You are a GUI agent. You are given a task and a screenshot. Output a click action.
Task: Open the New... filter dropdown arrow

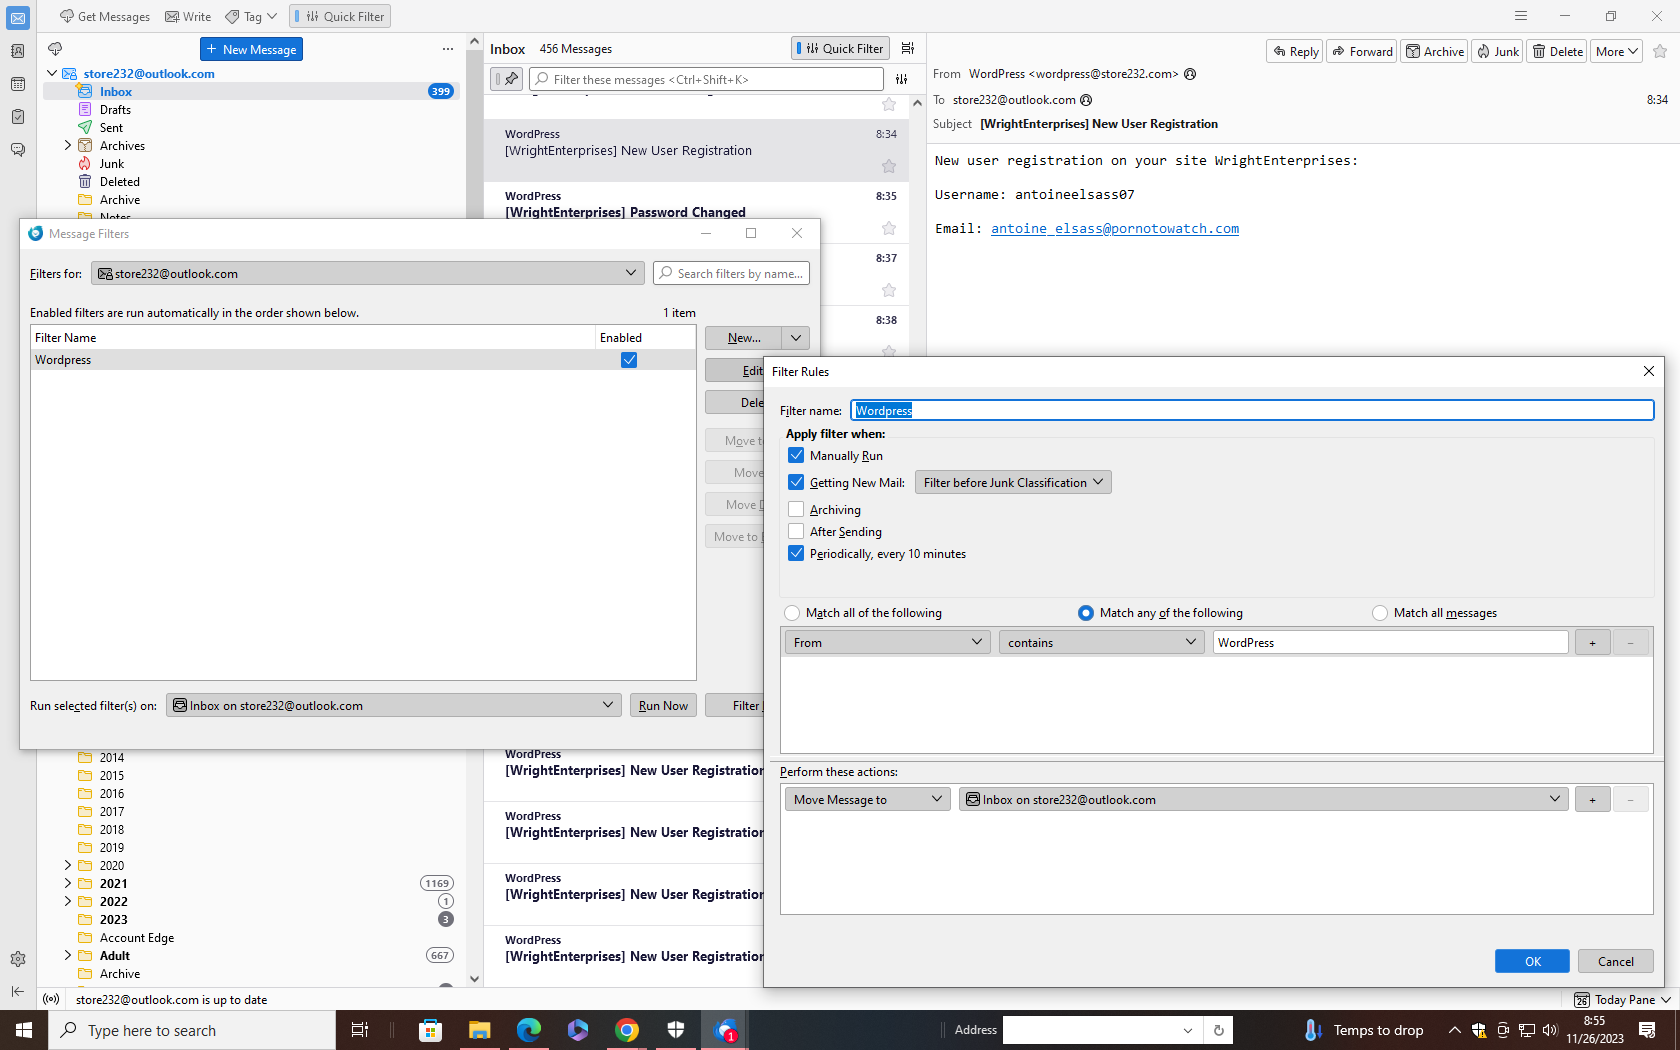coord(796,338)
